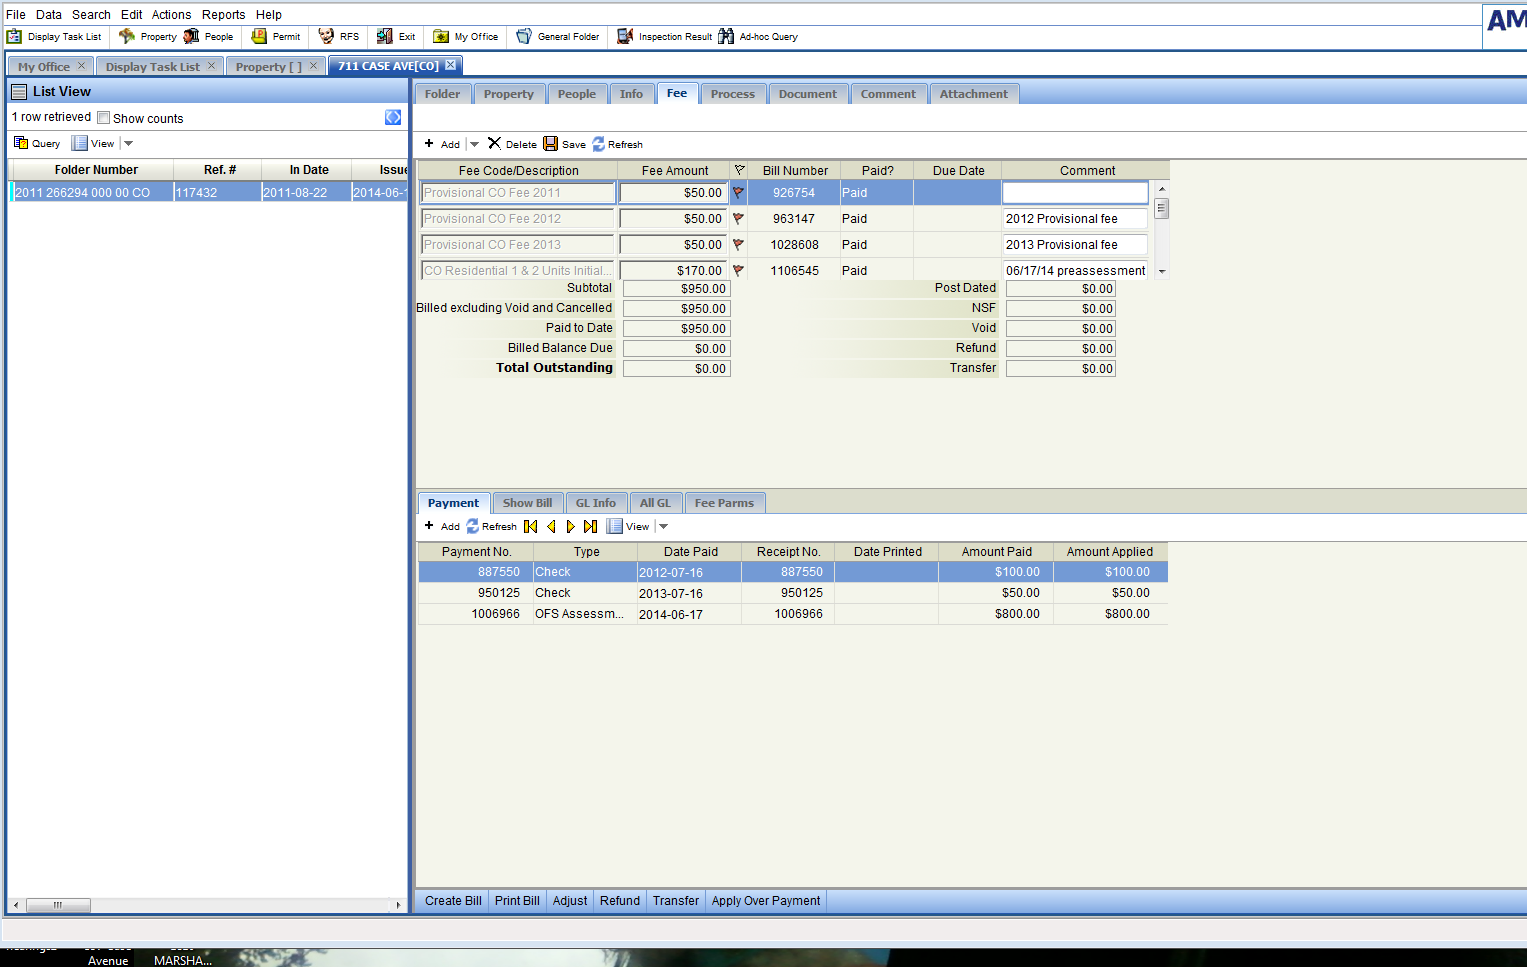Click the Query icon in List View

[x=21, y=144]
